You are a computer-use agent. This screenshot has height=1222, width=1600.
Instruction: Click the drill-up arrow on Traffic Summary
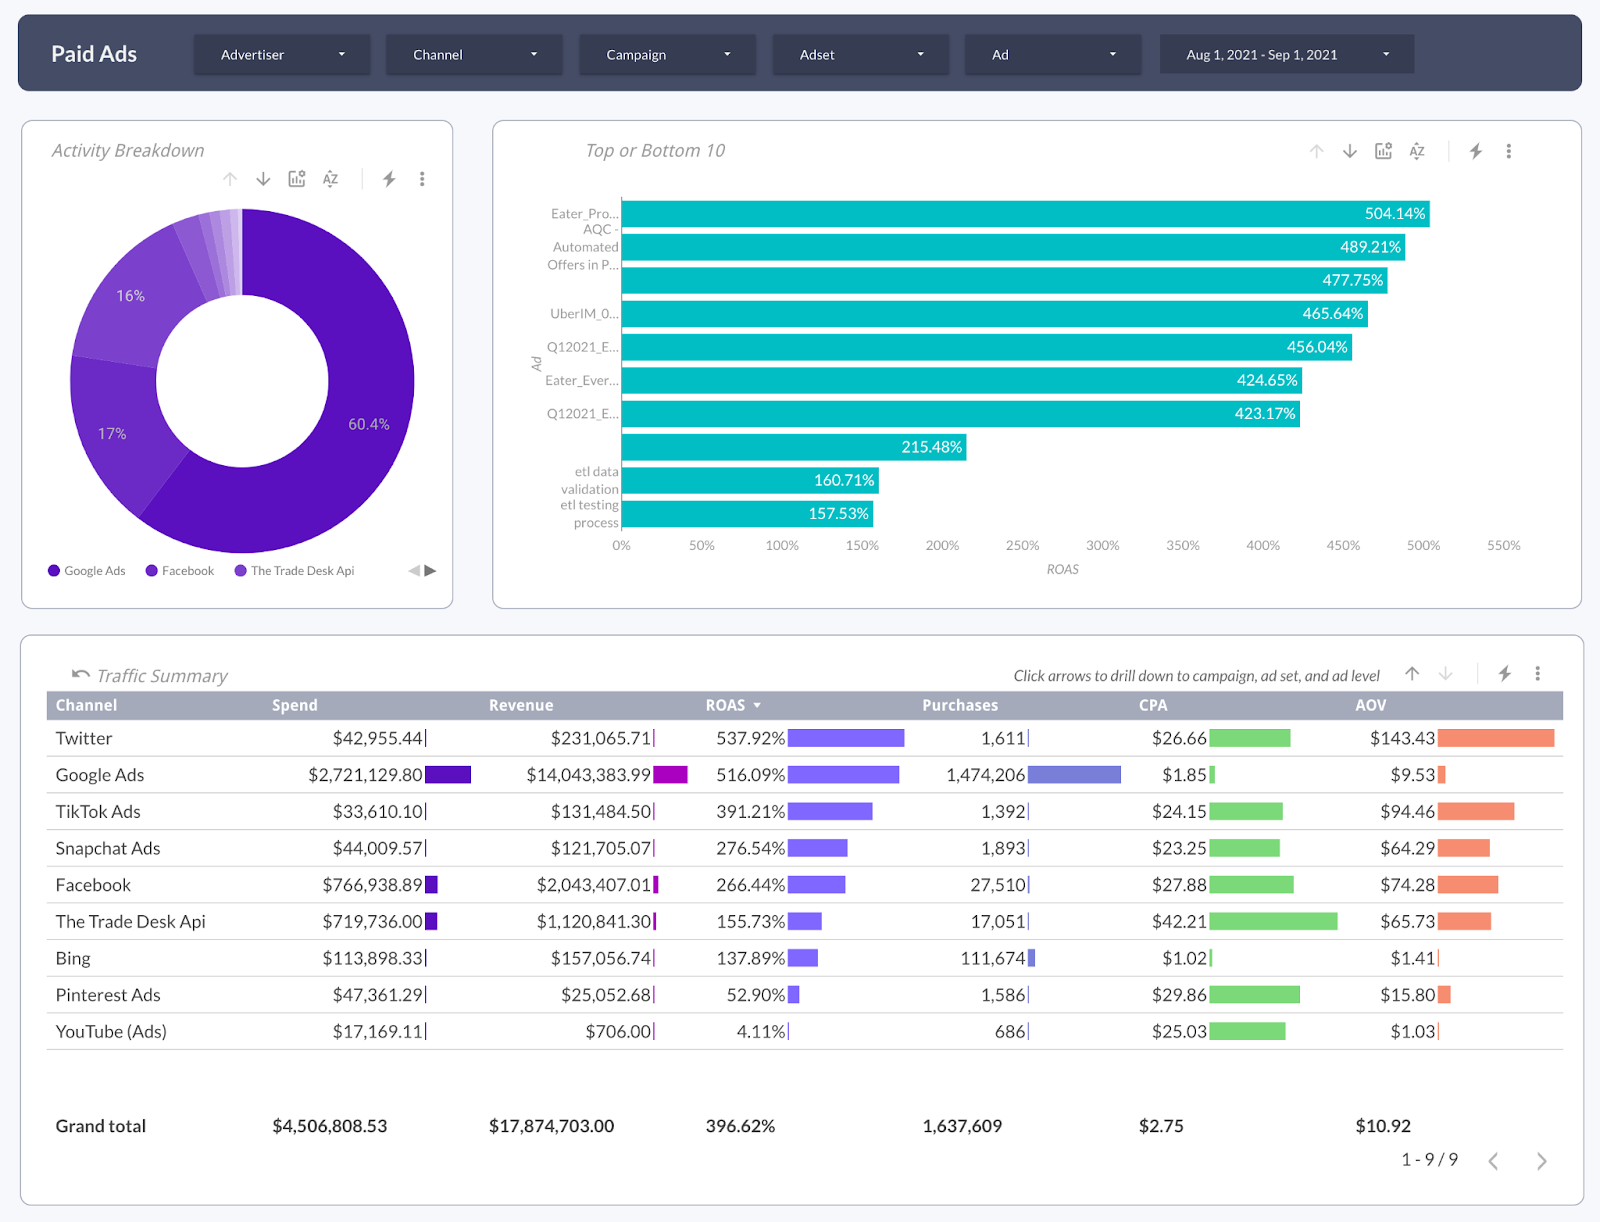coord(1412,674)
